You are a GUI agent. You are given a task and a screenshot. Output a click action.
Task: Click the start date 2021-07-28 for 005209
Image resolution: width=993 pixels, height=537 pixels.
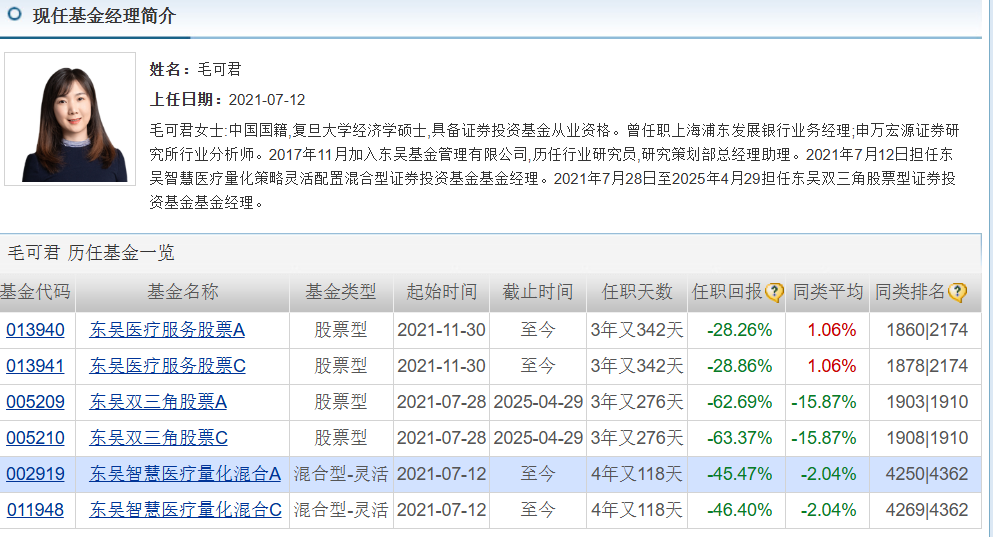(x=441, y=402)
